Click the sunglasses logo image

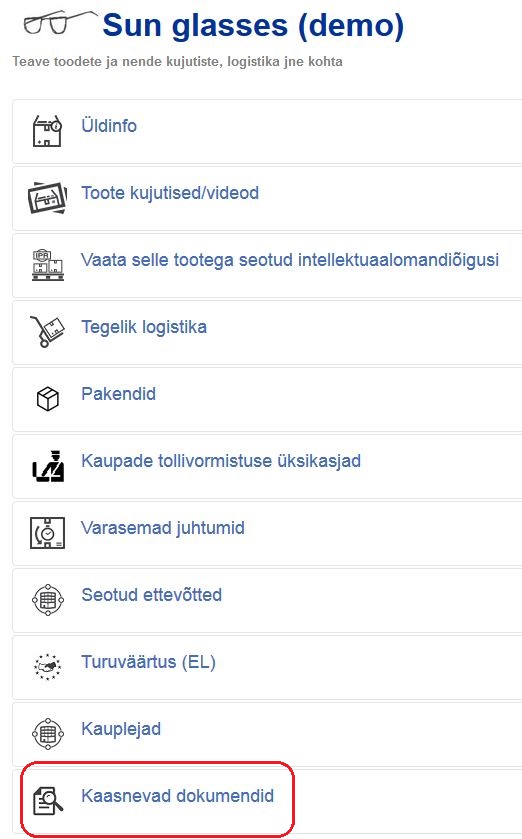pyautogui.click(x=58, y=22)
